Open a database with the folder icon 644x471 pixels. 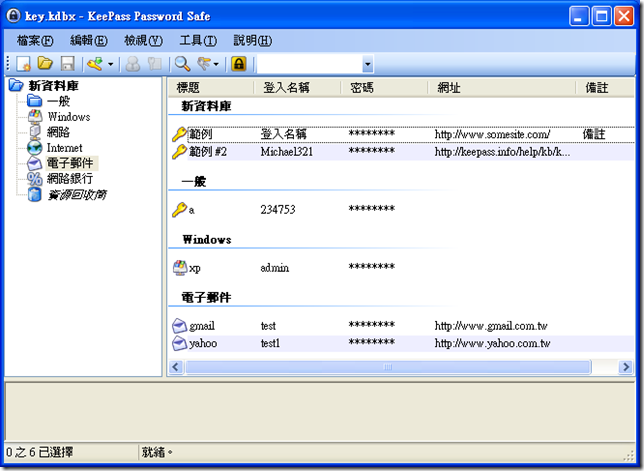pyautogui.click(x=45, y=64)
